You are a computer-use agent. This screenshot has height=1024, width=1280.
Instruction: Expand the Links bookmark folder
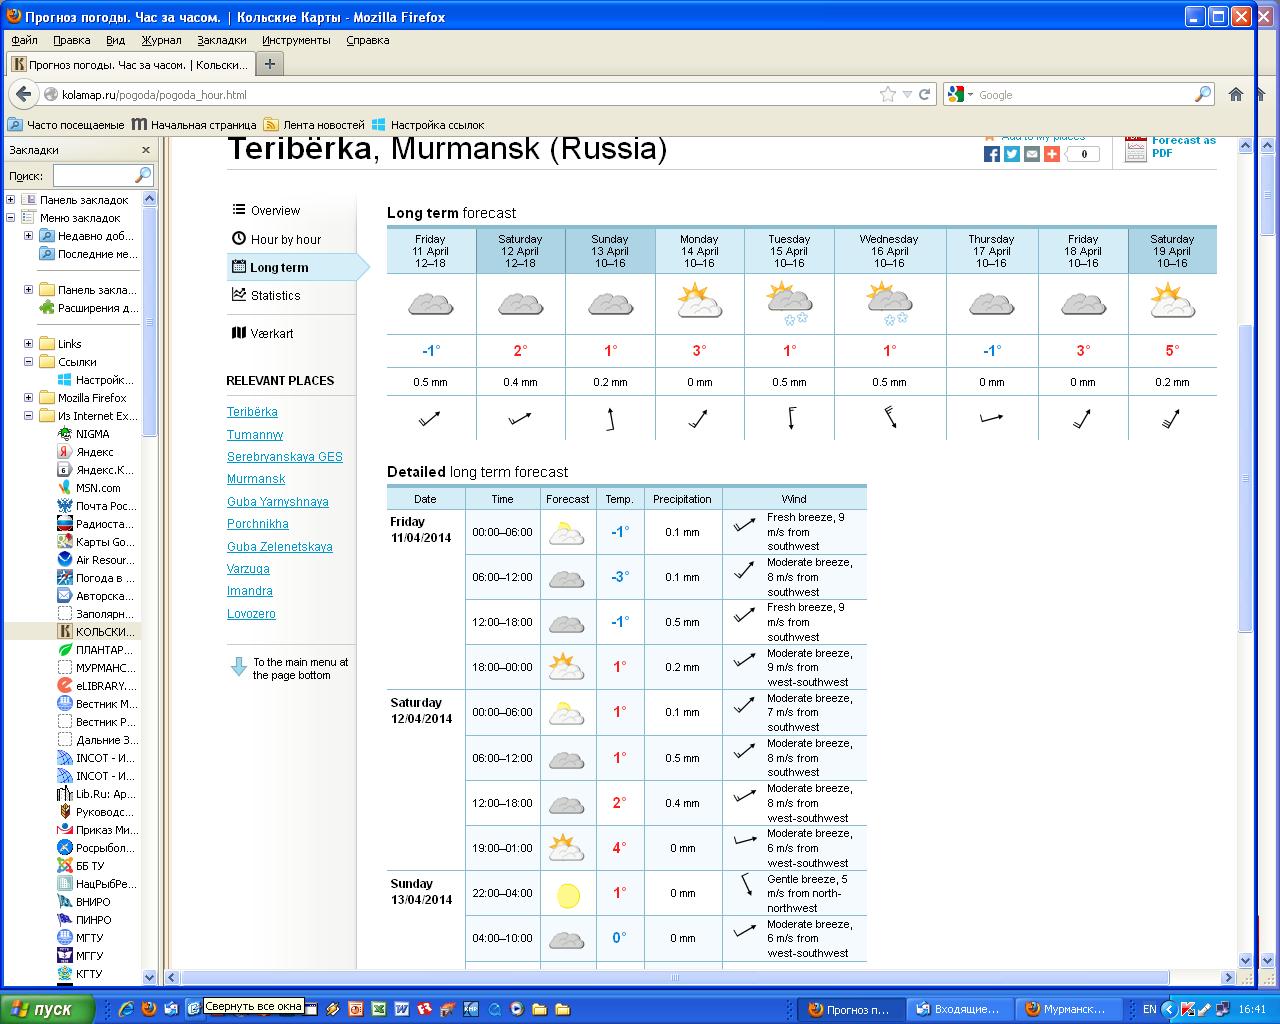point(29,344)
